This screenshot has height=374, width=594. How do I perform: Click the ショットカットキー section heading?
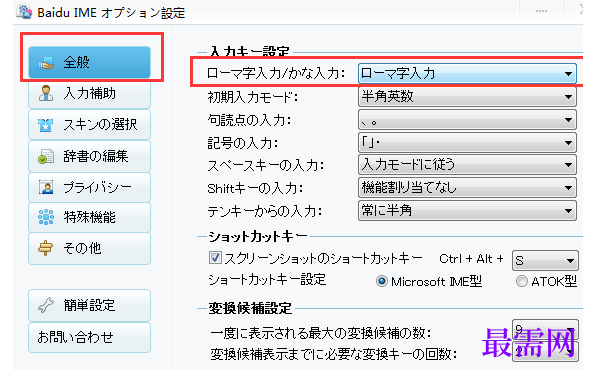tap(258, 237)
